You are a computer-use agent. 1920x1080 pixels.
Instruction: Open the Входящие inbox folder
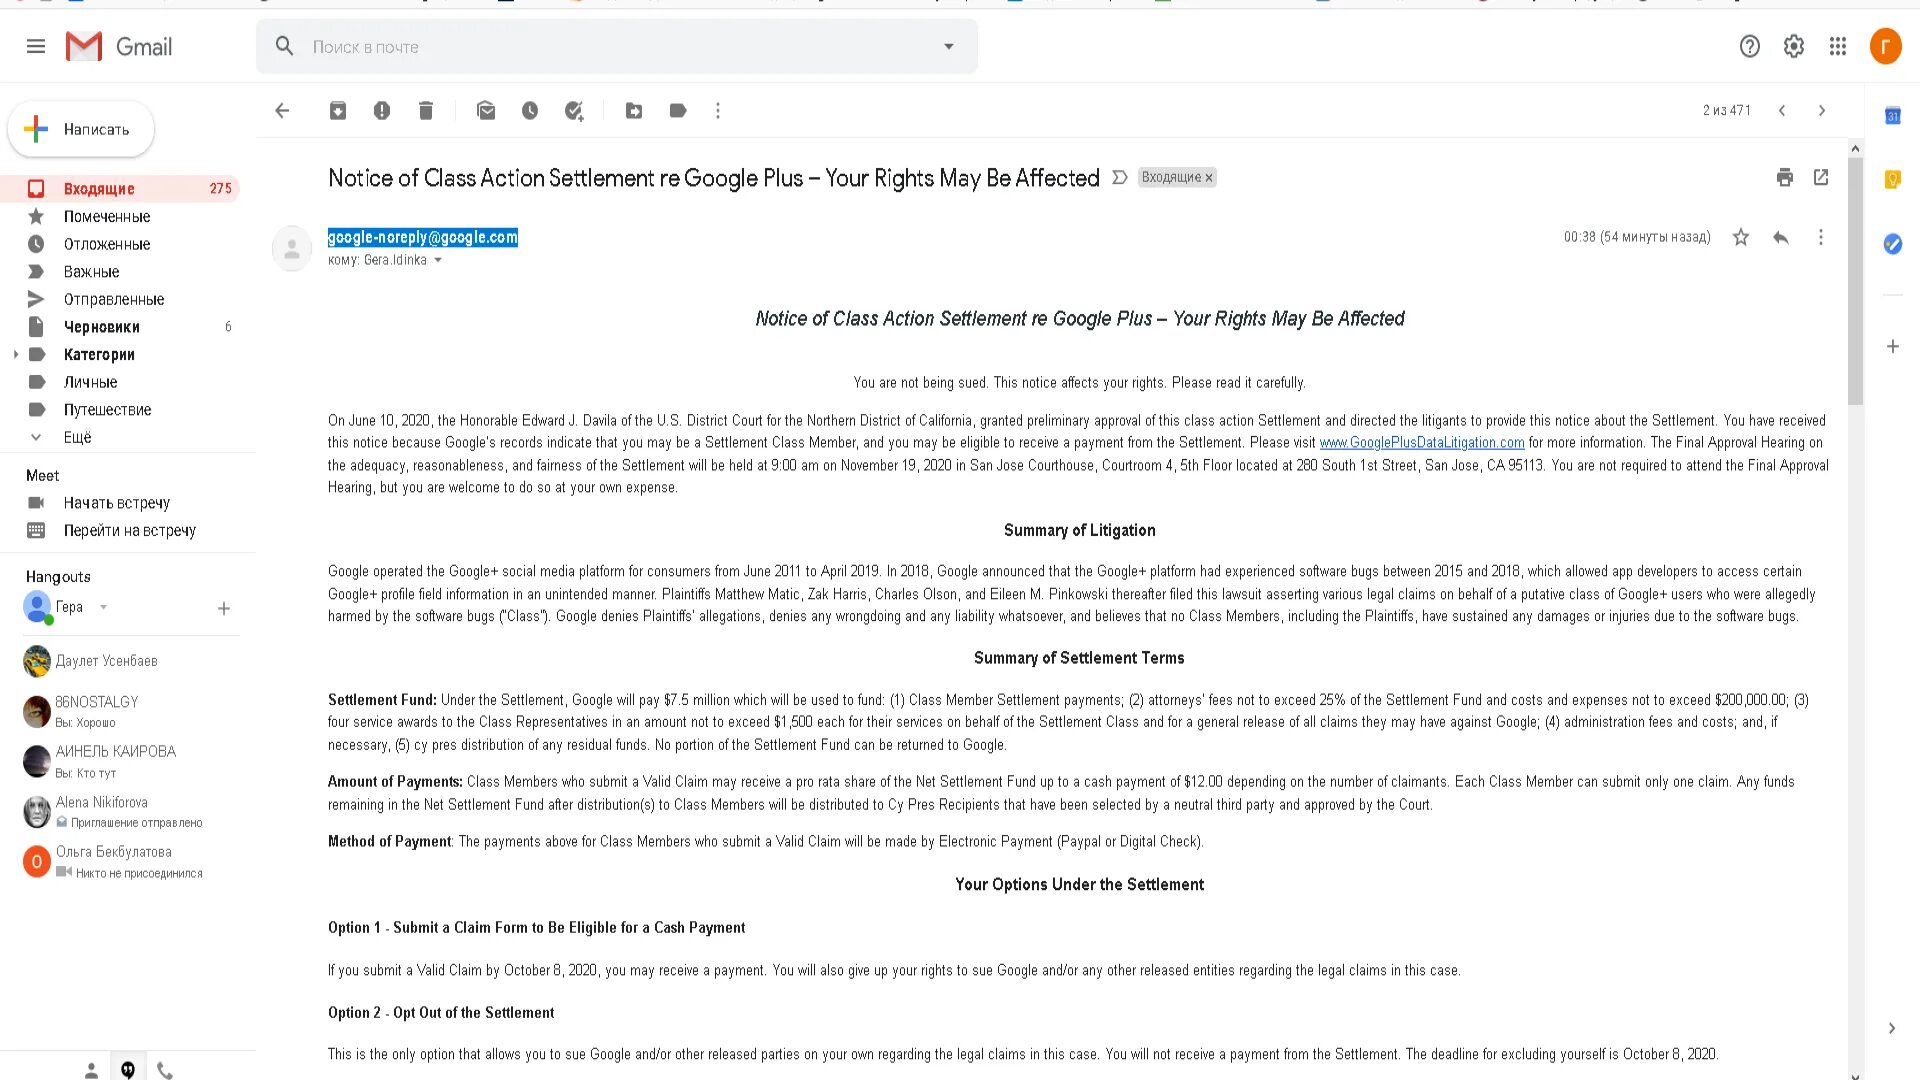[x=98, y=187]
